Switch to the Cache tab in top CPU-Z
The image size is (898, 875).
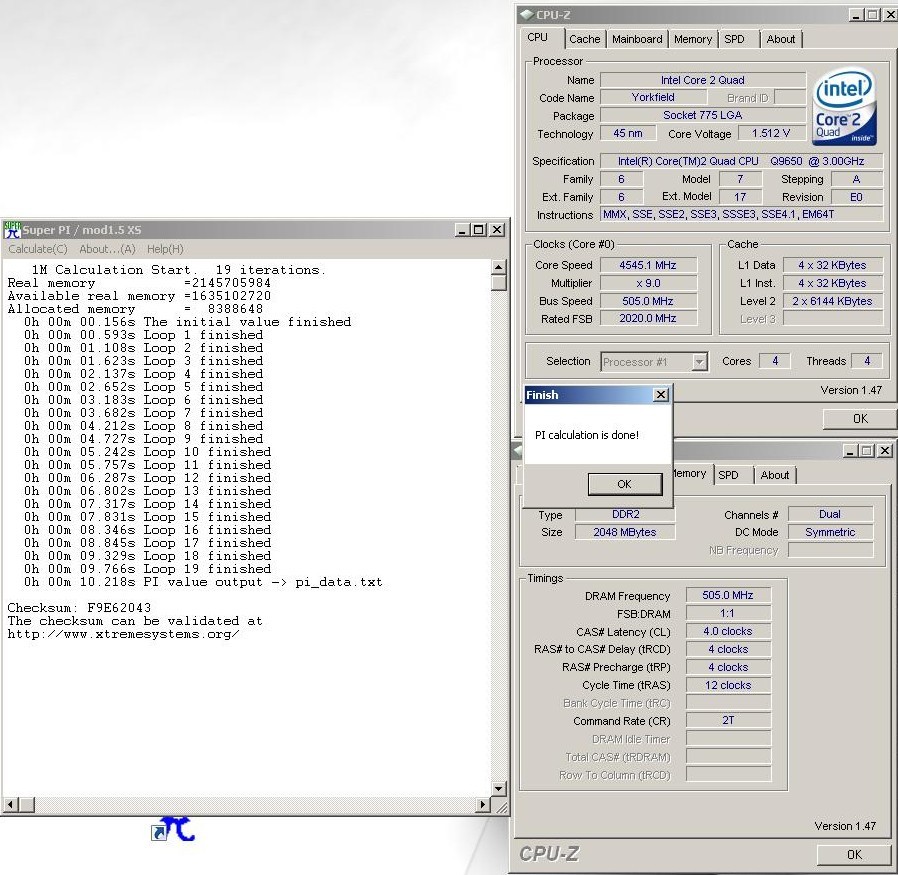(x=585, y=39)
